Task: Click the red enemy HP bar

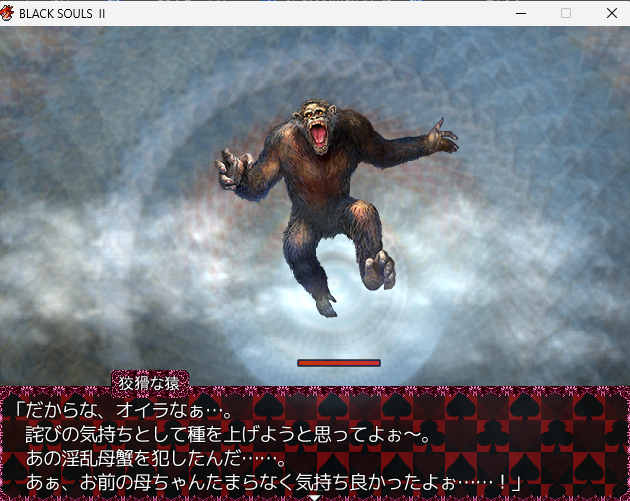Action: tap(339, 363)
